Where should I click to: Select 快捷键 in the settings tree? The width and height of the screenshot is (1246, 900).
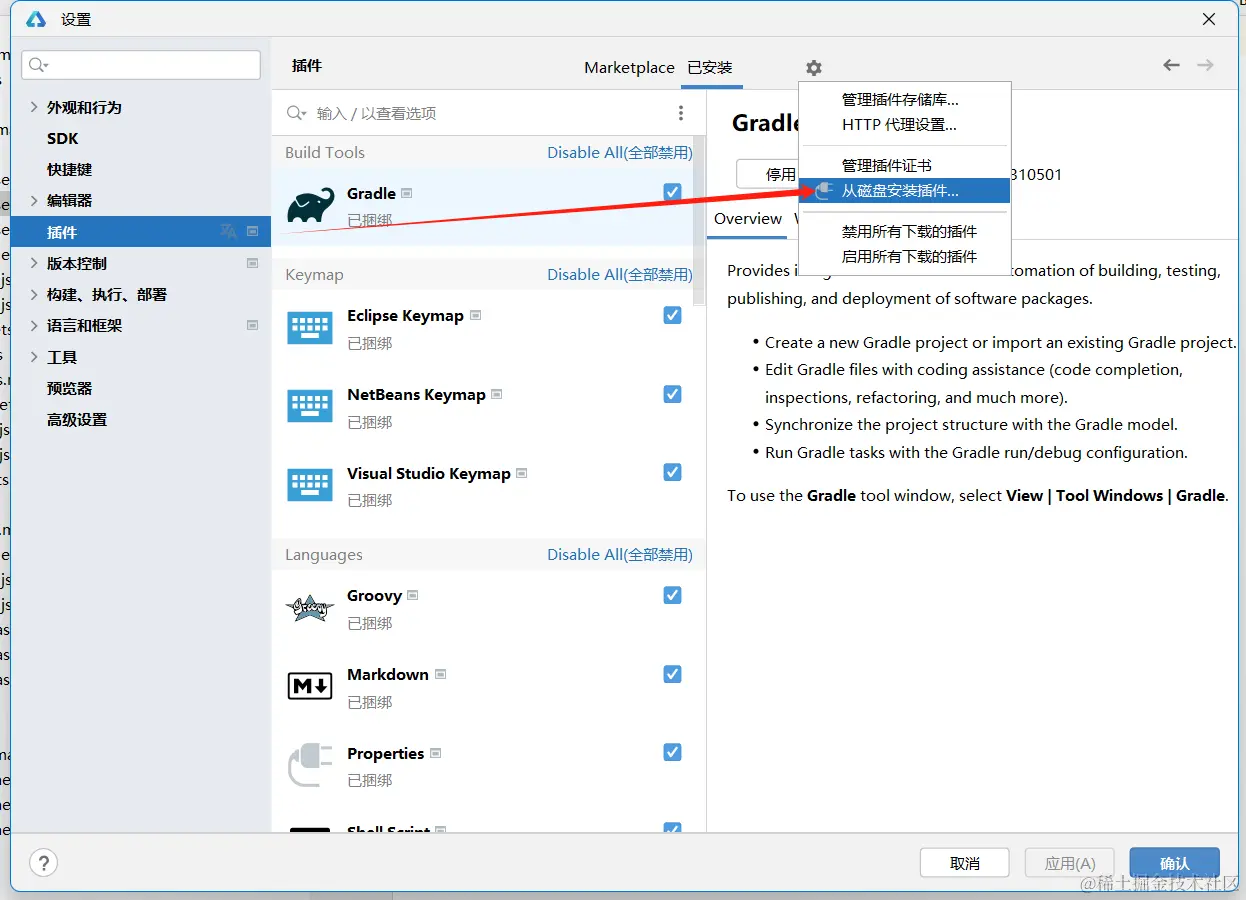pyautogui.click(x=69, y=169)
